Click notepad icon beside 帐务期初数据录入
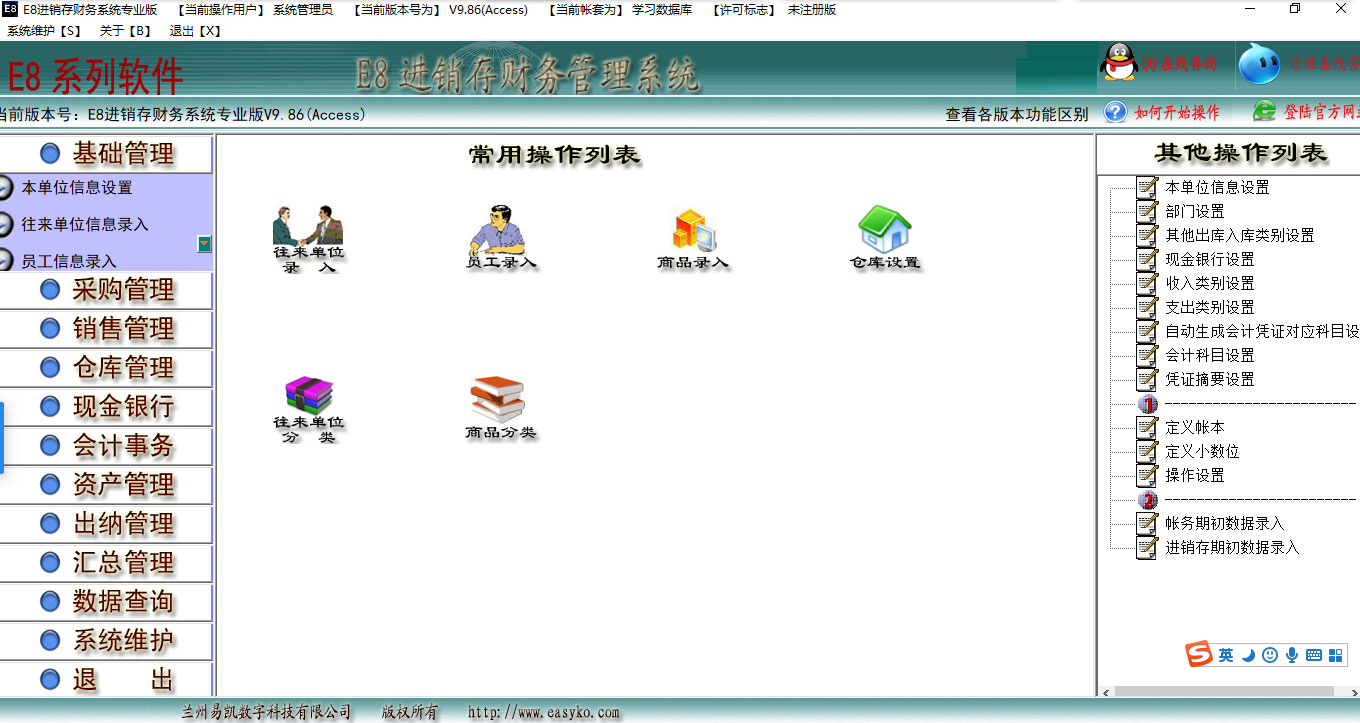Screen dimensions: 1360x723 click(1148, 523)
